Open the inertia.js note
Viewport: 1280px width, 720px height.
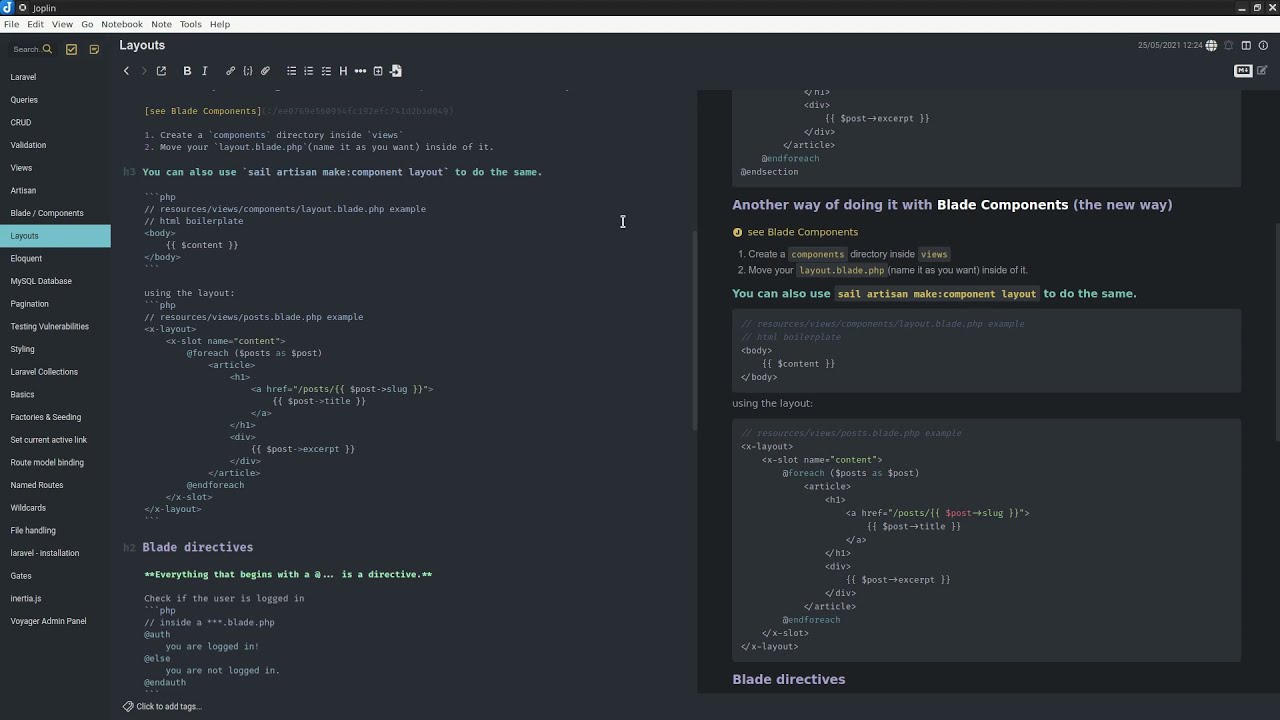[55, 598]
